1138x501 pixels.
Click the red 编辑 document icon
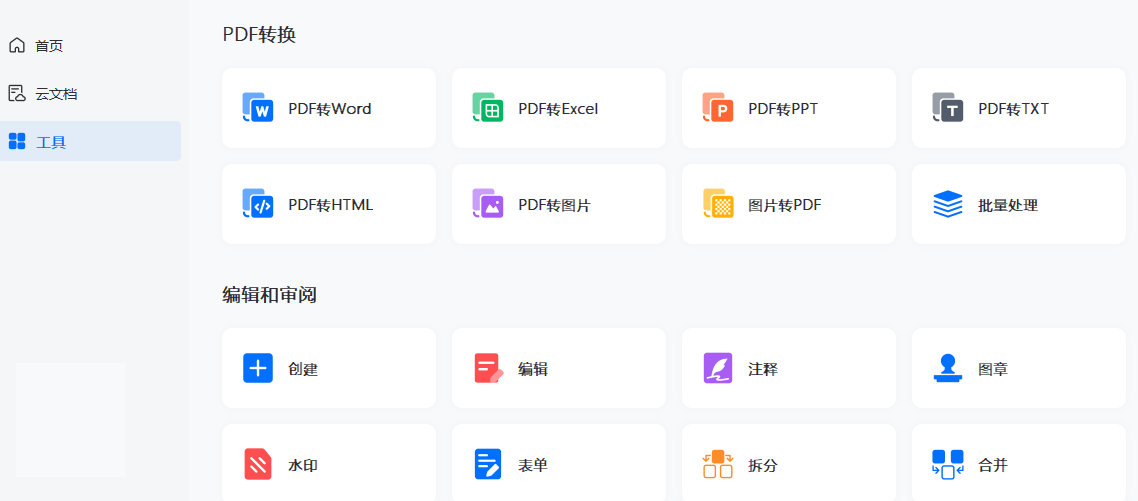[488, 368]
